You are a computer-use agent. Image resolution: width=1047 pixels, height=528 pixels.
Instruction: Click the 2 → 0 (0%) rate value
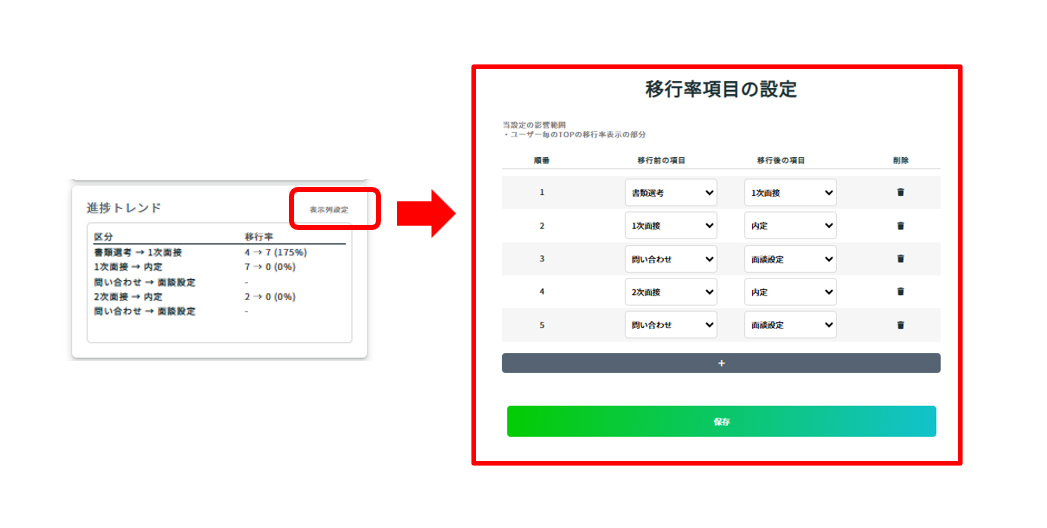[270, 296]
